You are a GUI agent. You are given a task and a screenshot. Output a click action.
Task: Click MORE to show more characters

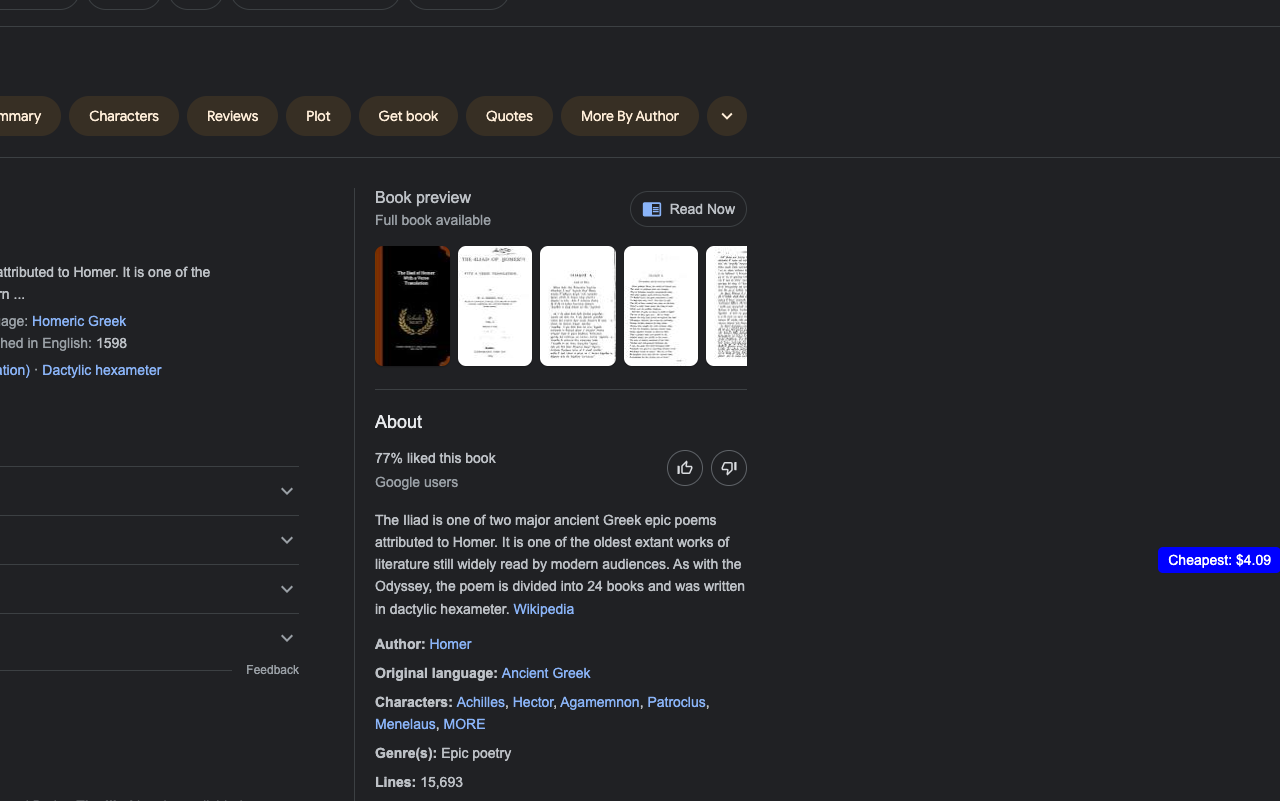(x=464, y=724)
